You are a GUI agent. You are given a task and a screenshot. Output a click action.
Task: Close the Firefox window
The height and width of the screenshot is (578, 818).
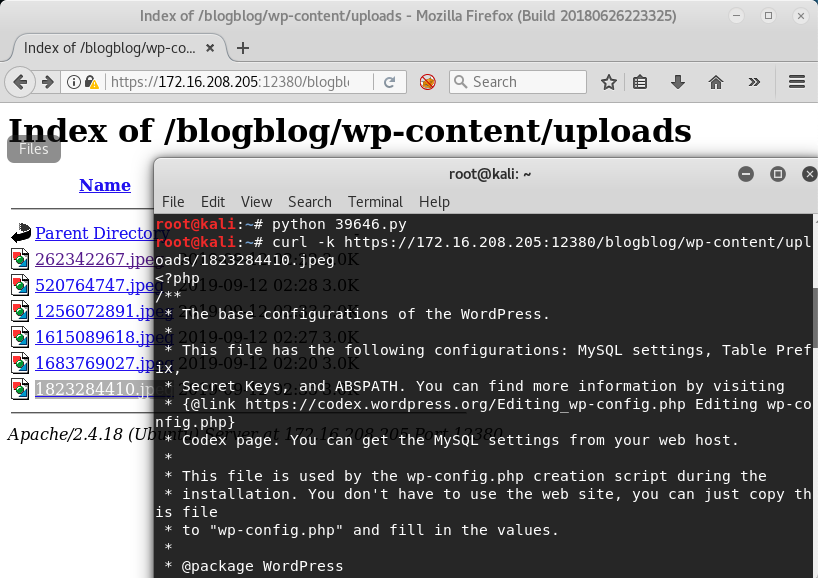pyautogui.click(x=801, y=16)
